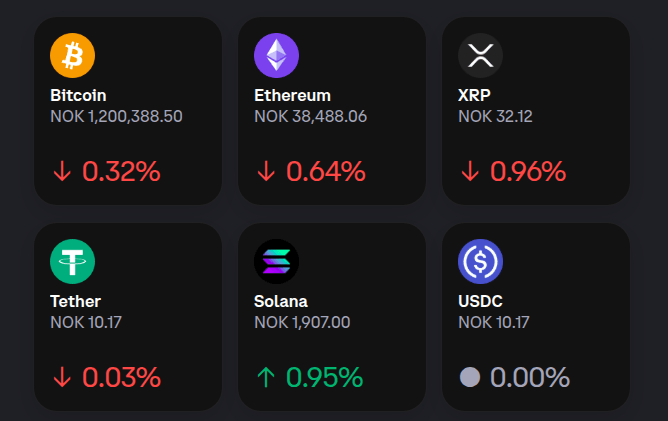The height and width of the screenshot is (421, 668).
Task: Click the green Tether logo icon
Action: [x=72, y=261]
